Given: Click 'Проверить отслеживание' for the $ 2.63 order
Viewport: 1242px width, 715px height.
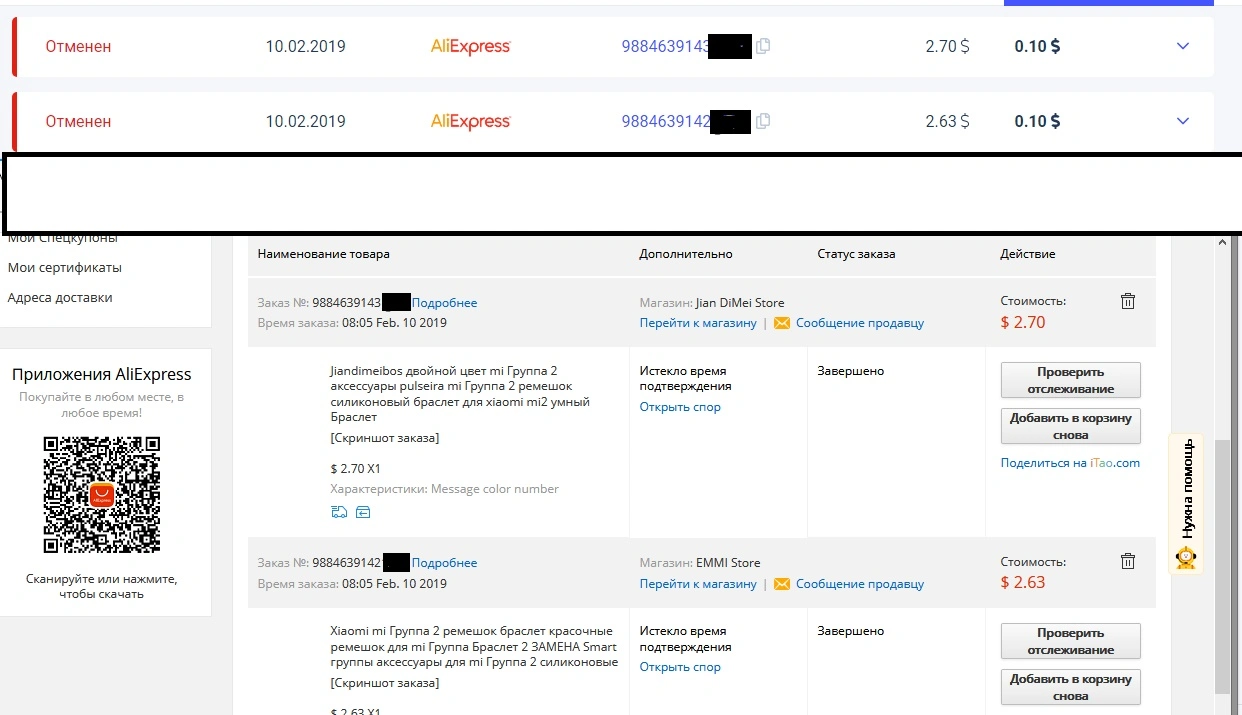Looking at the screenshot, I should [x=1071, y=641].
